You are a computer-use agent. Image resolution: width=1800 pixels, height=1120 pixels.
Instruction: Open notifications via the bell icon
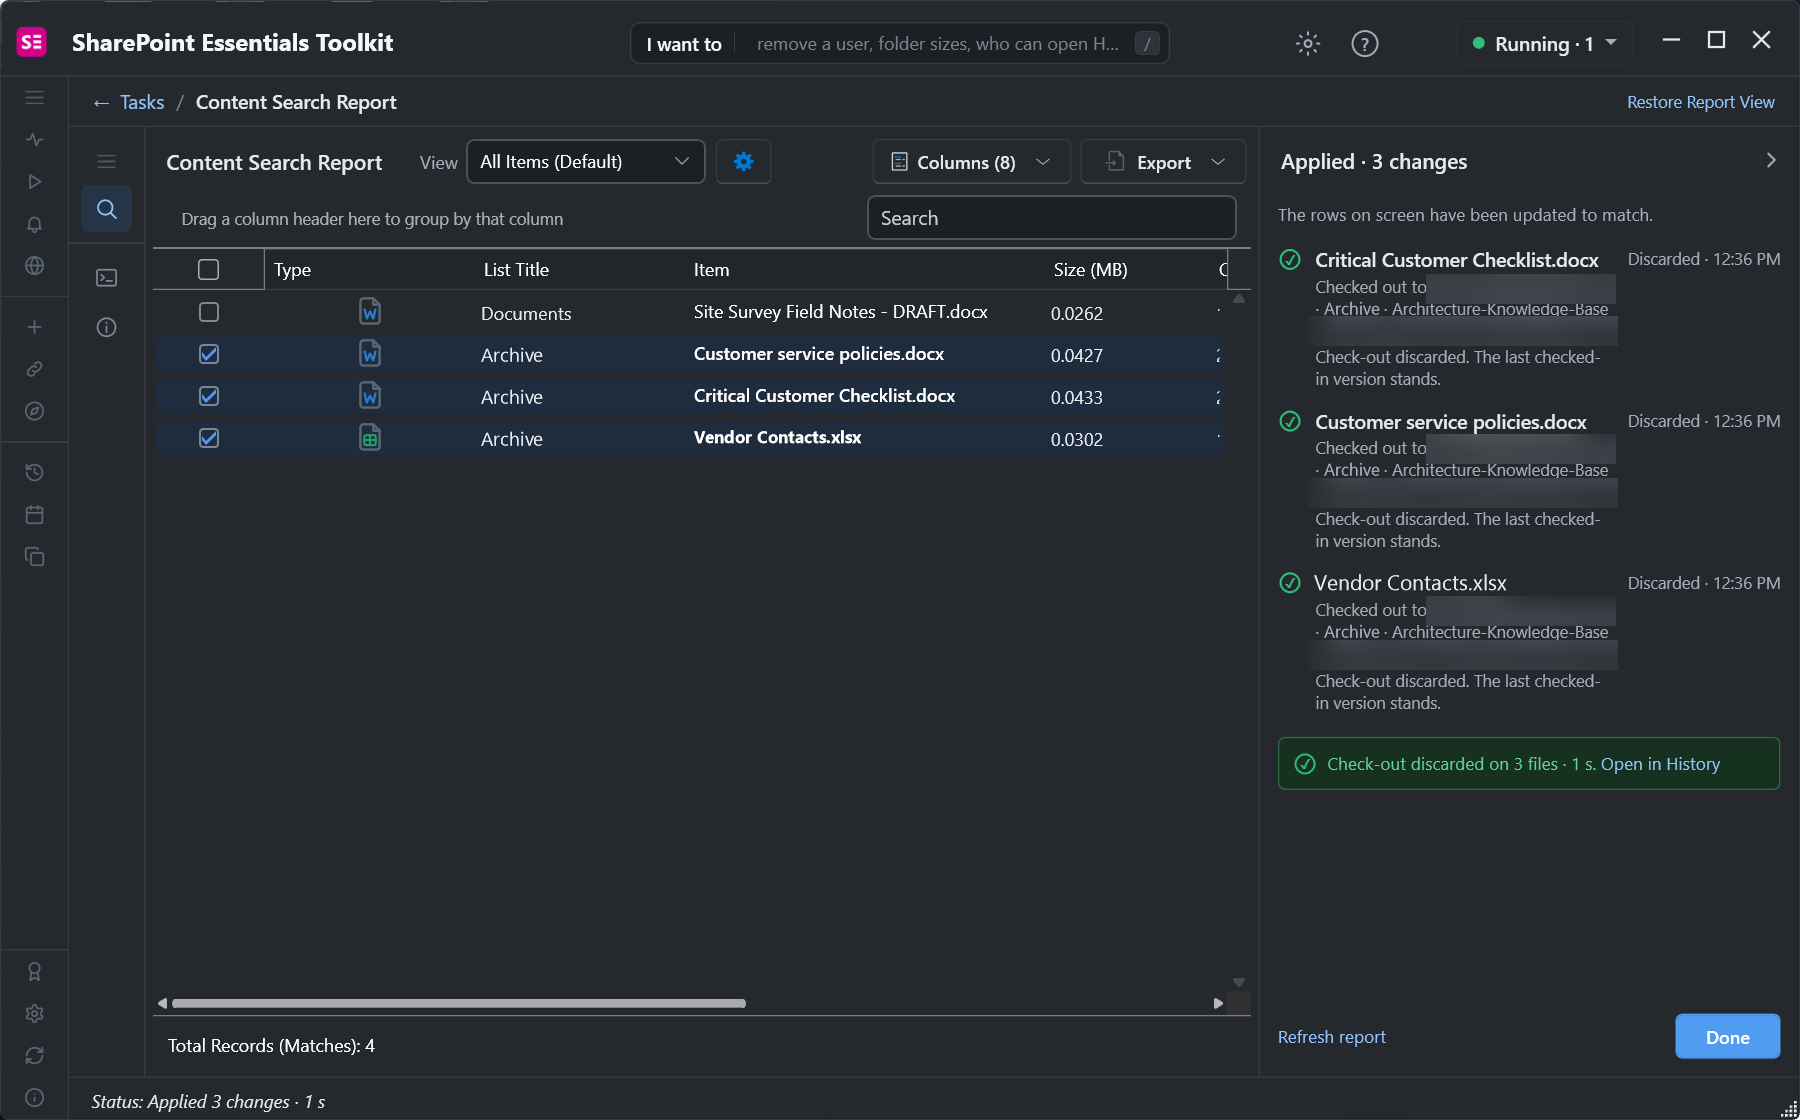(x=35, y=224)
